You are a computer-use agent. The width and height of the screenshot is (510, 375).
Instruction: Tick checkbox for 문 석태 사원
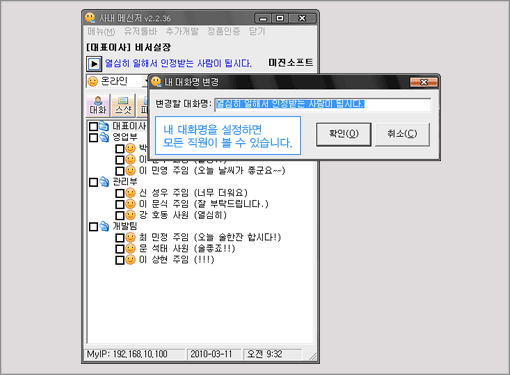pyautogui.click(x=120, y=249)
